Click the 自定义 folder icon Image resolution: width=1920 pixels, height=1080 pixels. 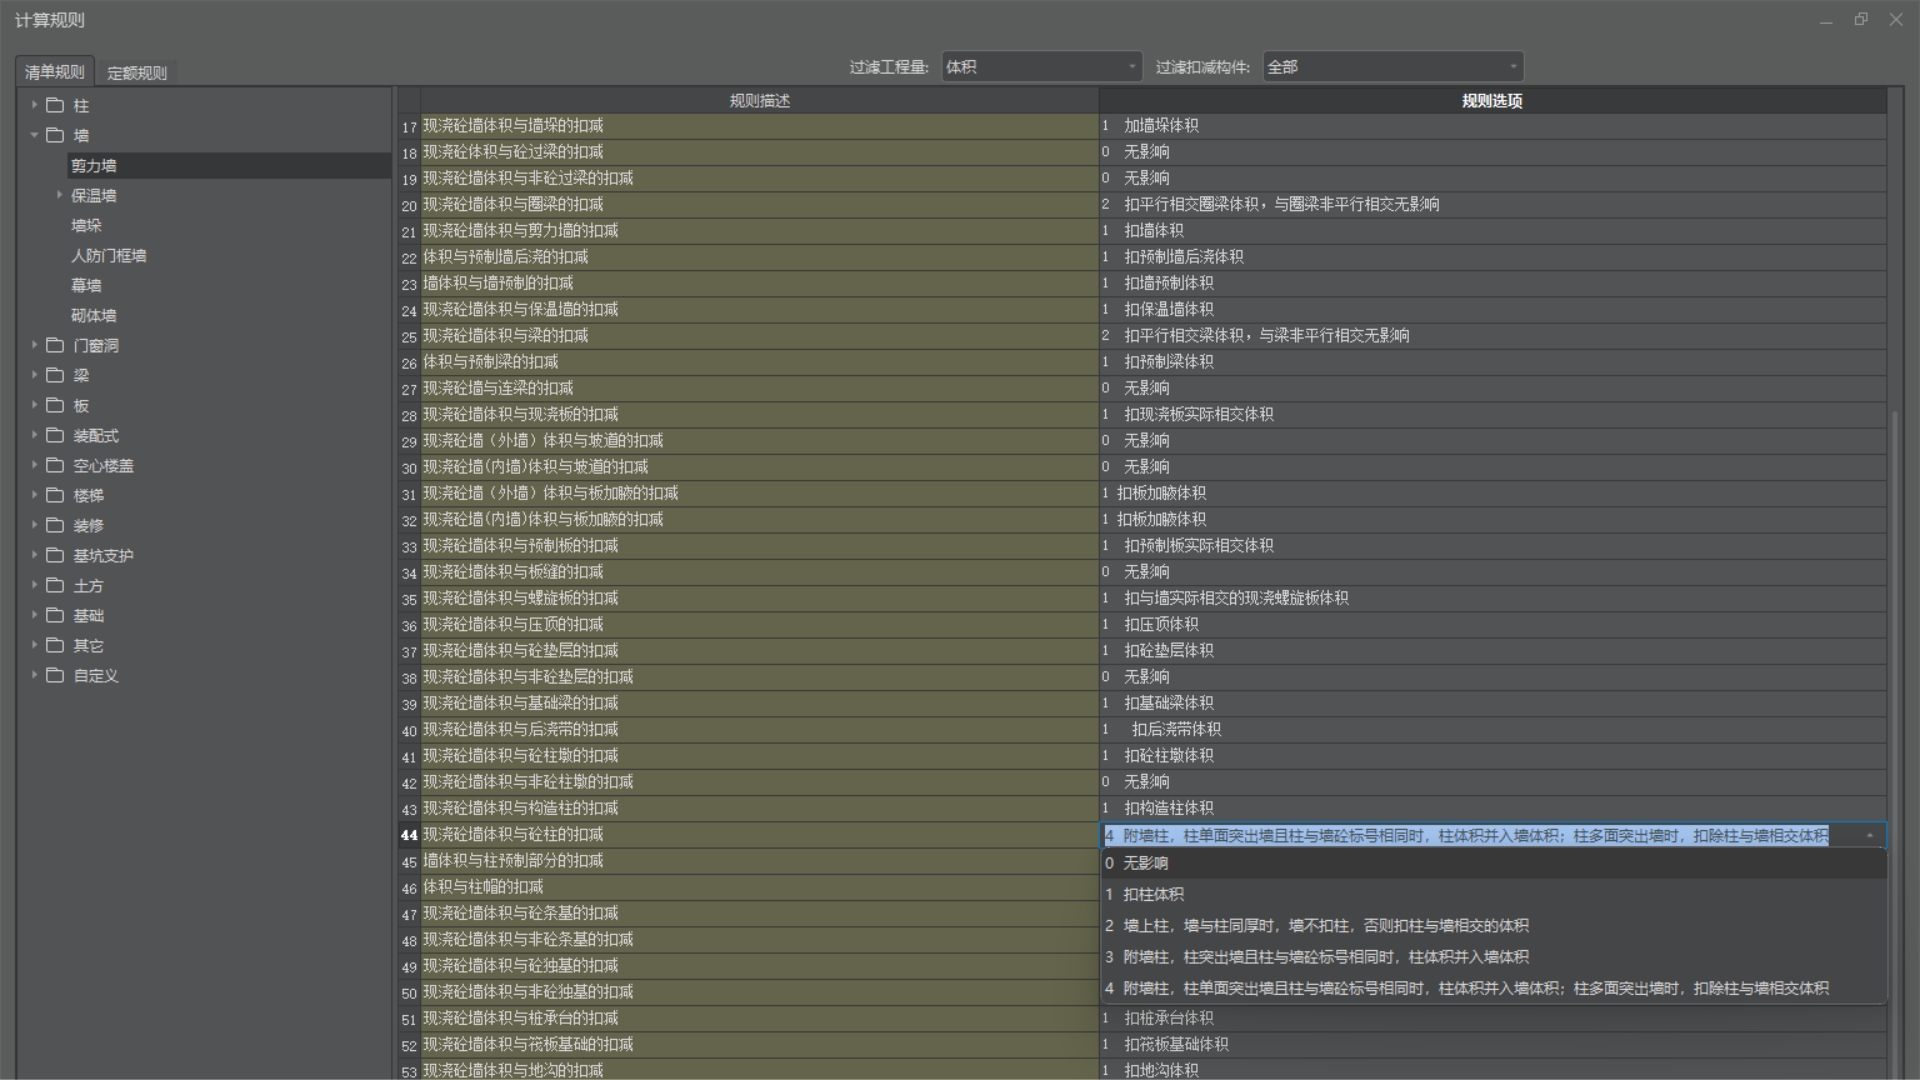point(55,675)
